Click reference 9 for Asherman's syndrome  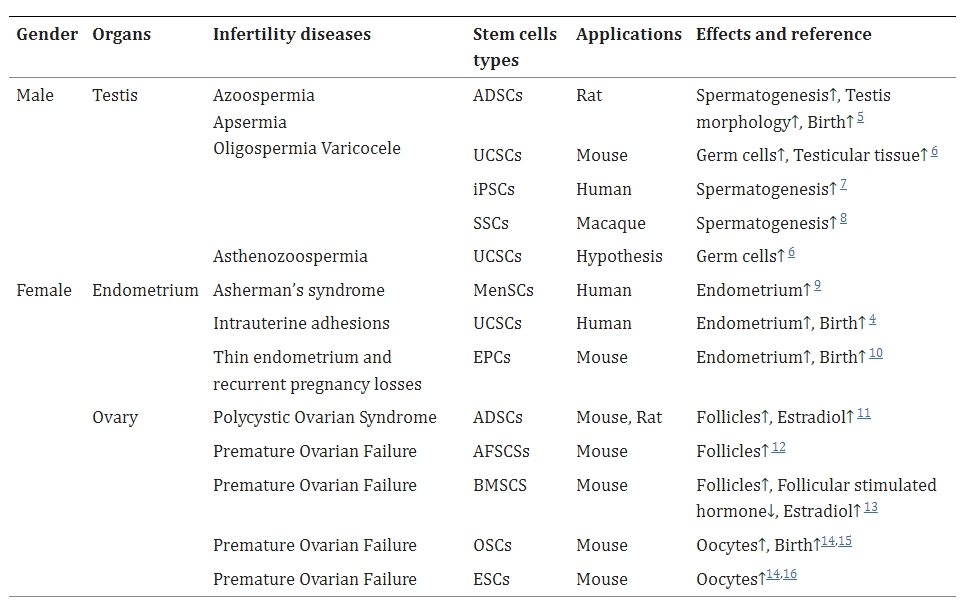pos(817,286)
